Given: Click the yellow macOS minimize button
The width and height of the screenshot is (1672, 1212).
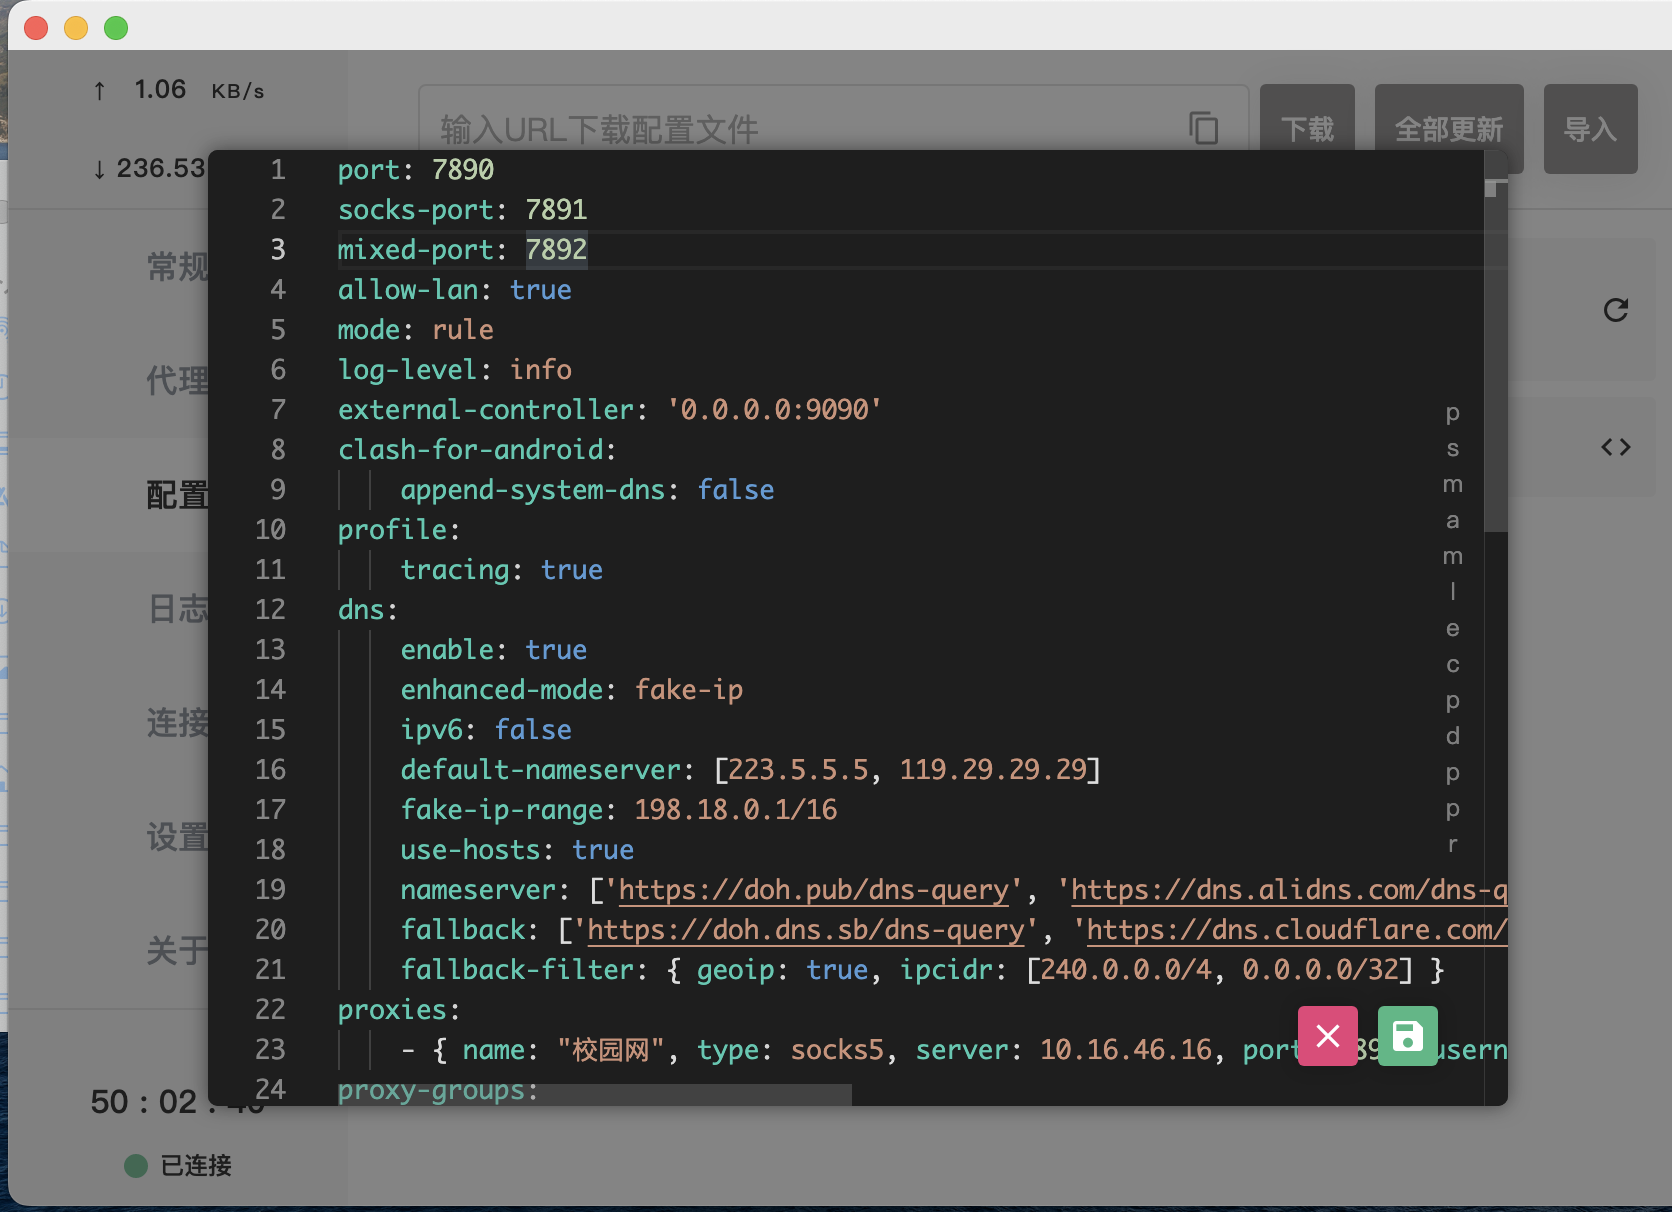Looking at the screenshot, I should (x=76, y=28).
